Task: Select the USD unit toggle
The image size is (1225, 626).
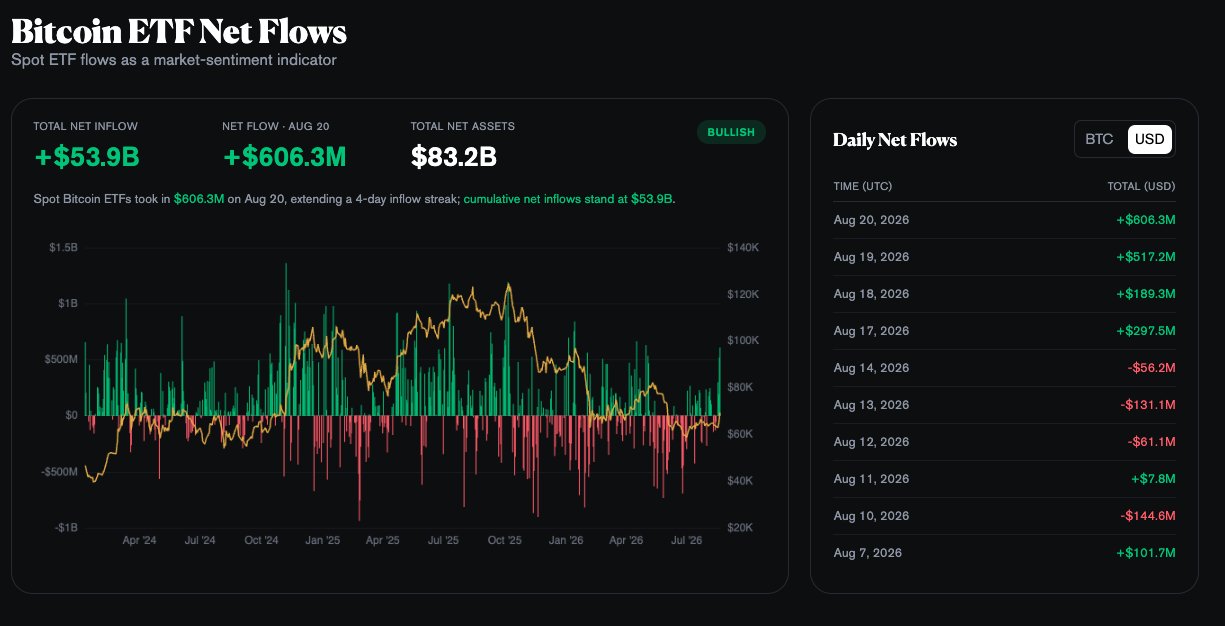Action: pyautogui.click(x=1149, y=139)
